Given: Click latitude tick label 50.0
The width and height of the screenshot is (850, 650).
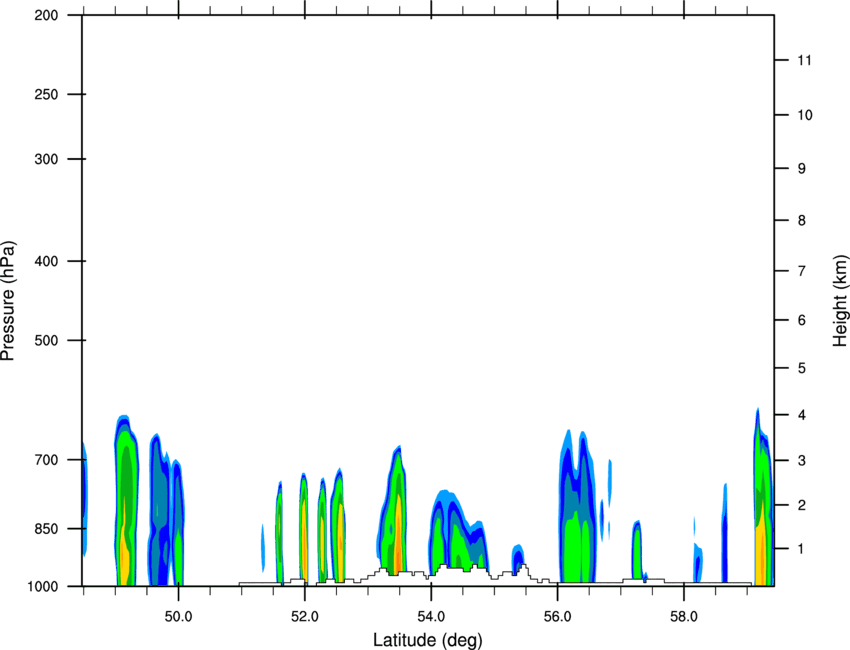Looking at the screenshot, I should coord(178,617).
